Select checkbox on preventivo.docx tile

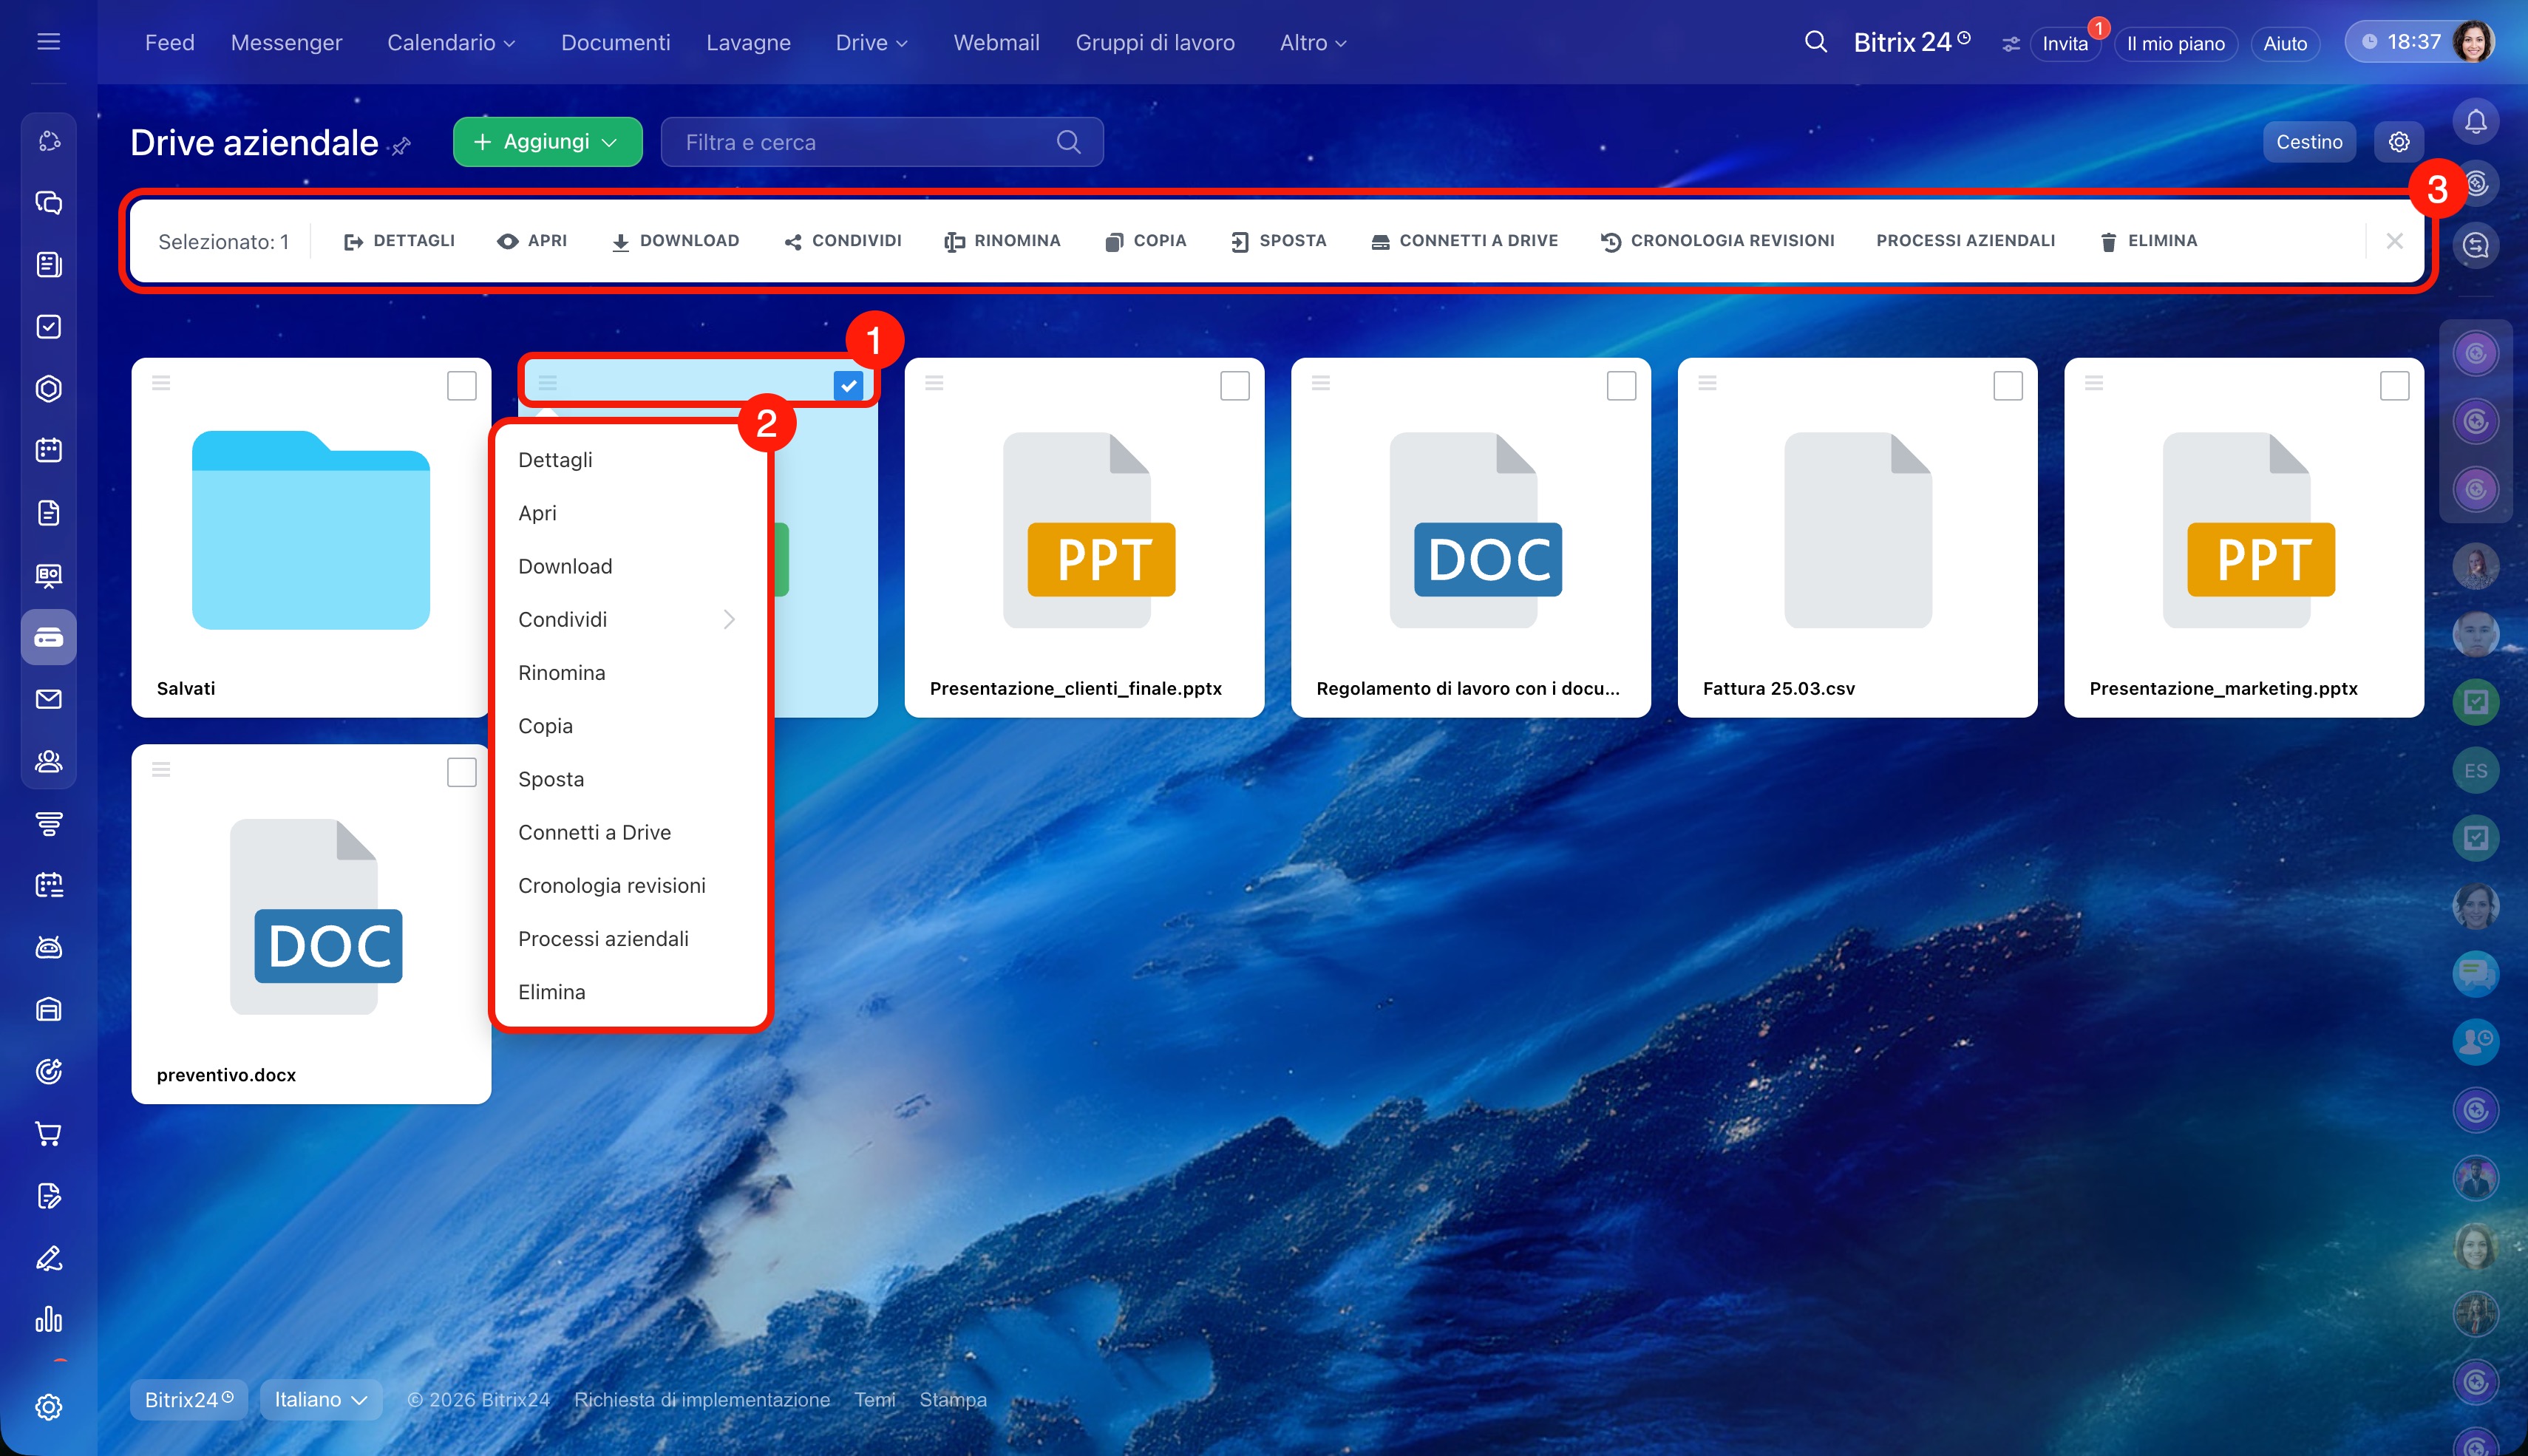click(461, 772)
